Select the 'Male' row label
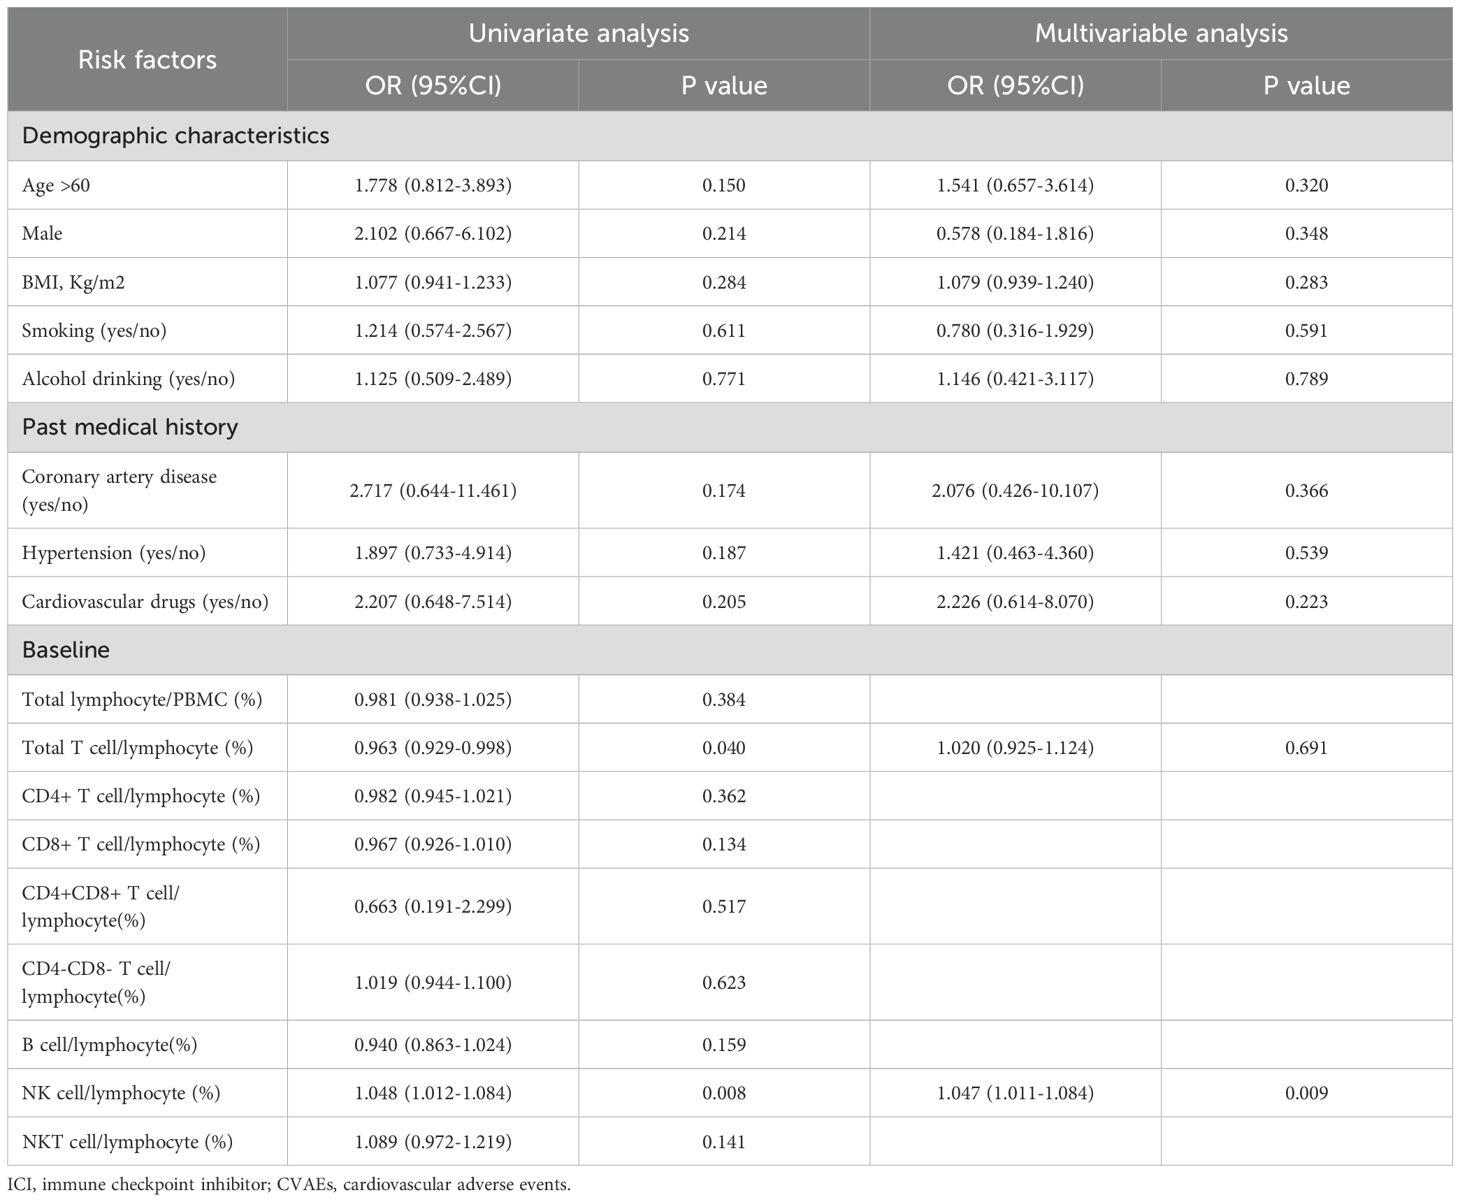This screenshot has height=1202, width=1460. (x=42, y=233)
